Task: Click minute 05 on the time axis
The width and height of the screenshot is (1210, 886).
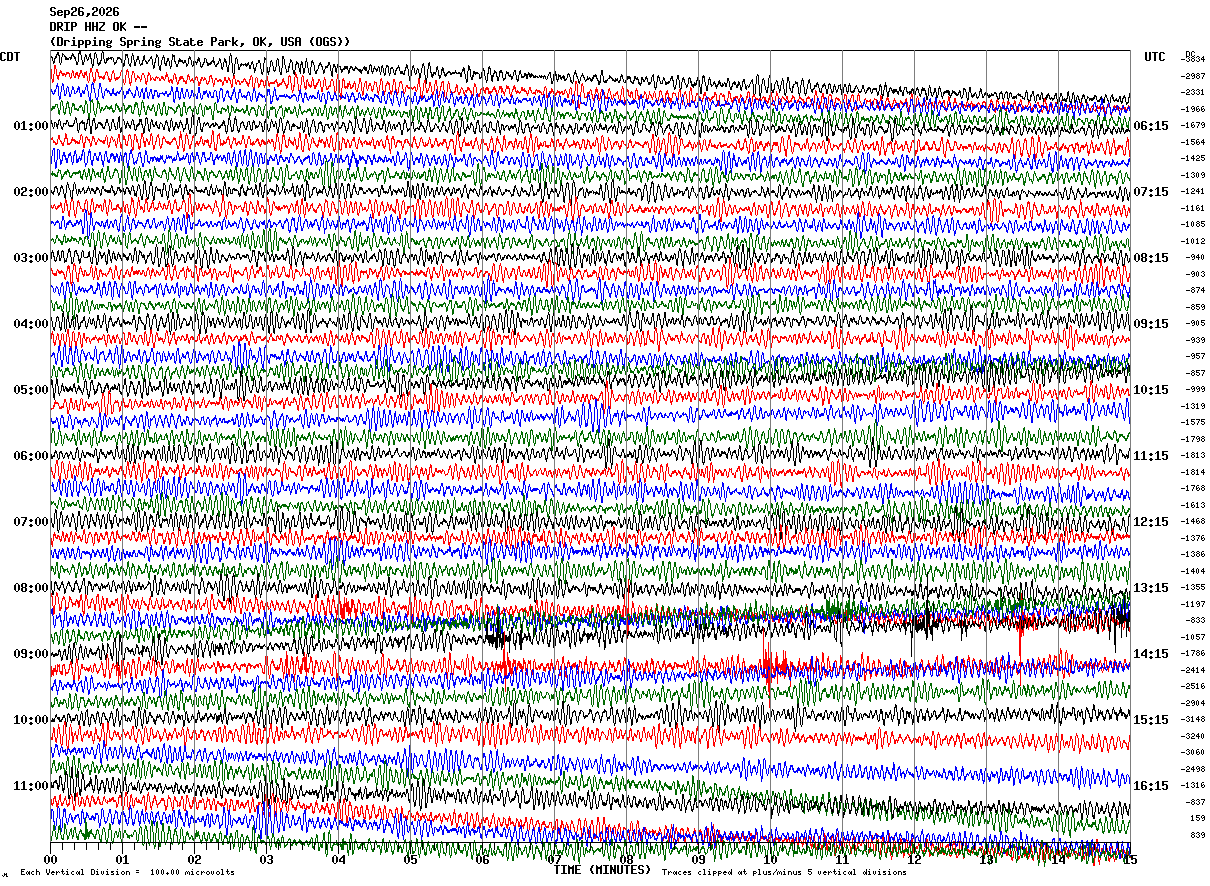Action: pos(410,859)
